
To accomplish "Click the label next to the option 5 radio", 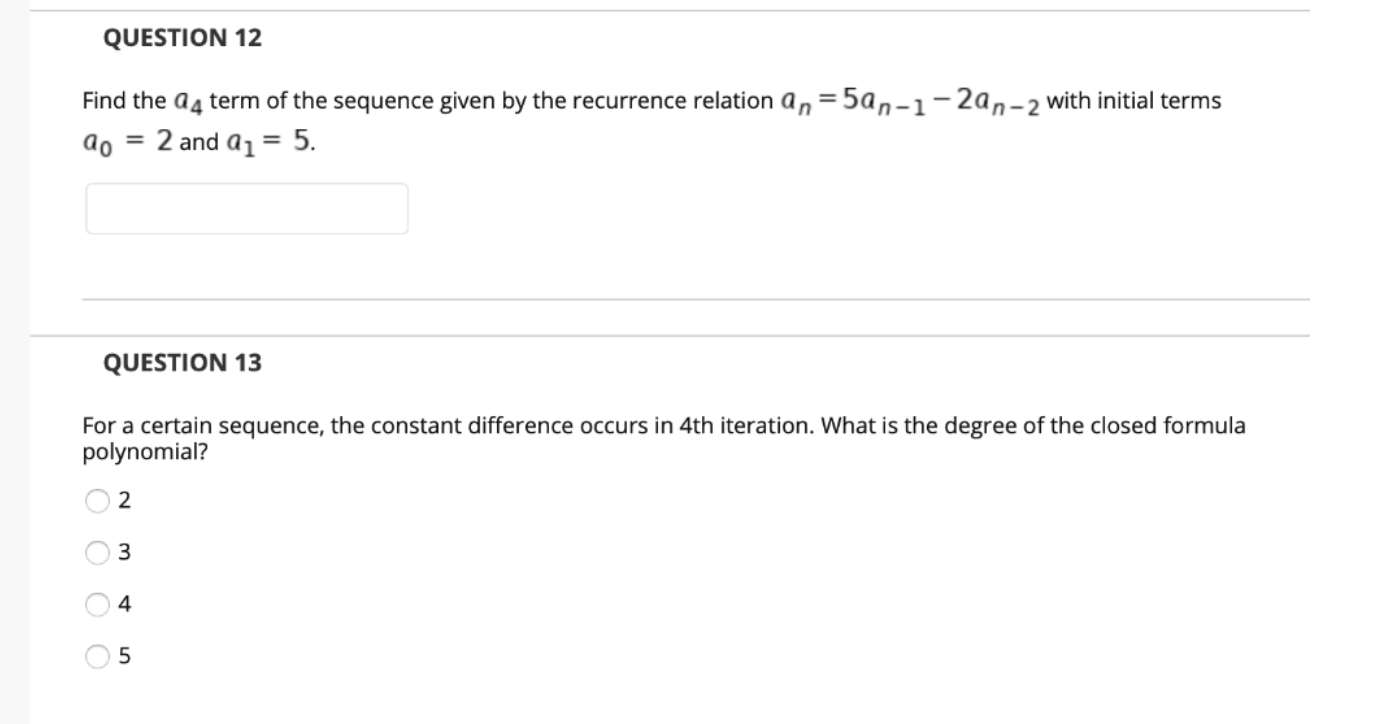I will (x=123, y=654).
